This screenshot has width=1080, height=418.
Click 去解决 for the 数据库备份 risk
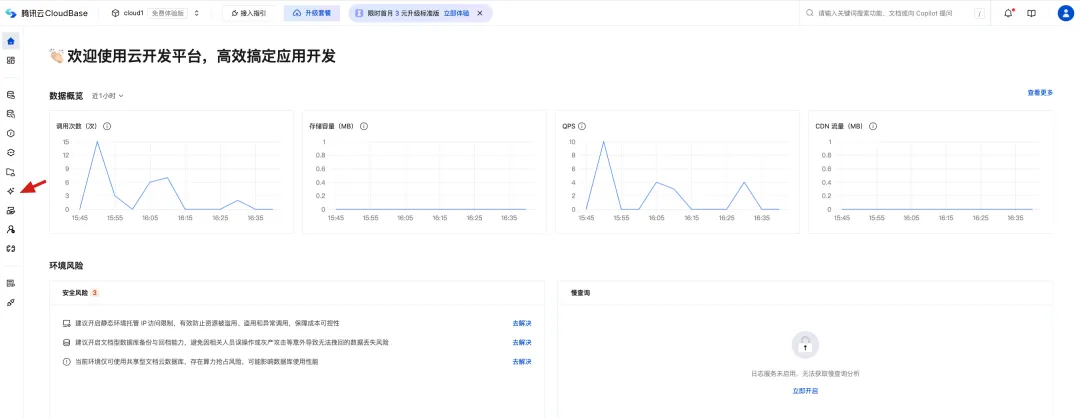[521, 342]
